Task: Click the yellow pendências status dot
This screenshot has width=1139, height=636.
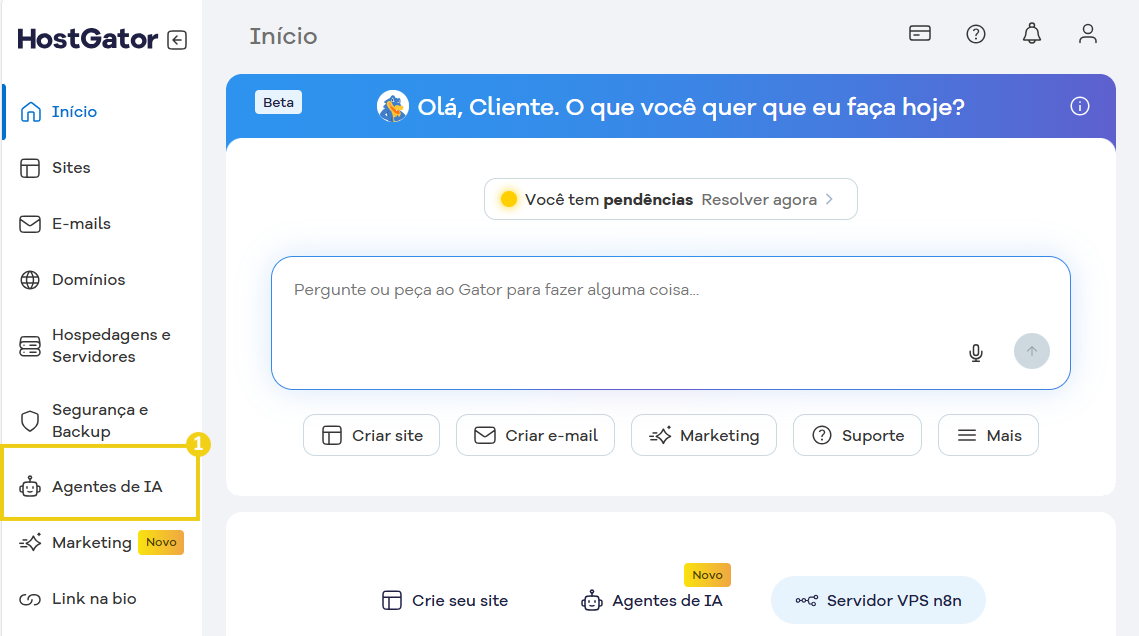Action: tap(509, 198)
